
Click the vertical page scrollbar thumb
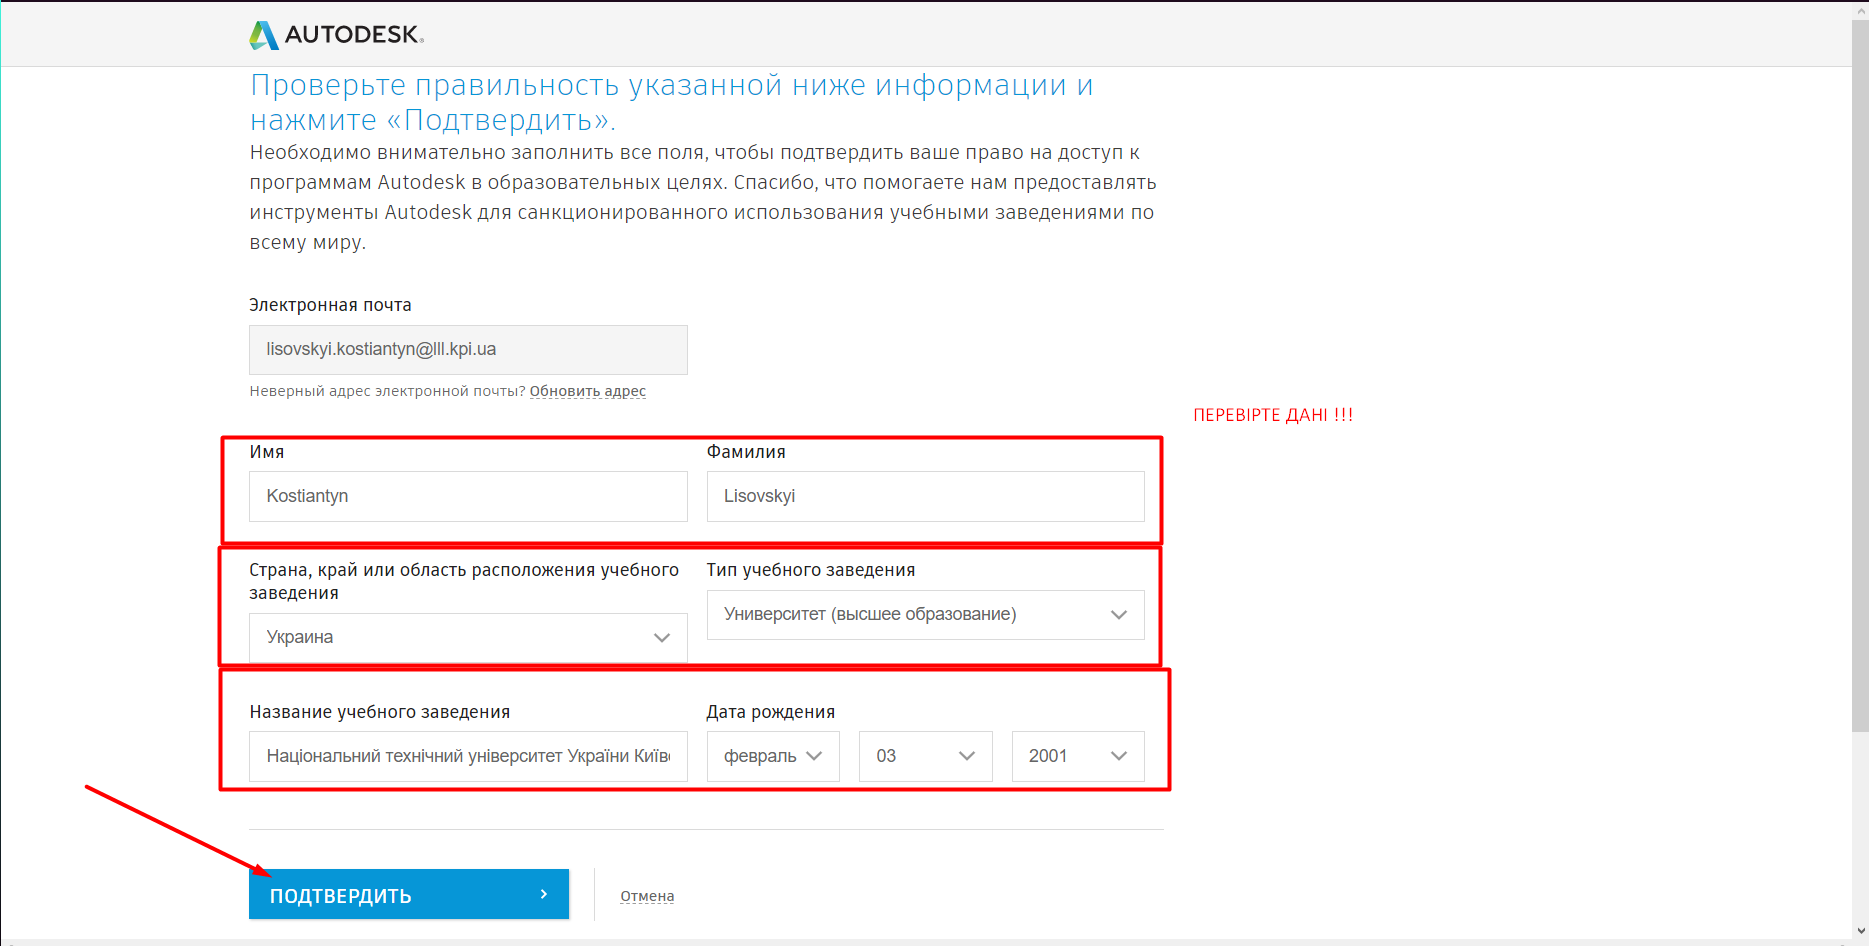pos(1860,375)
